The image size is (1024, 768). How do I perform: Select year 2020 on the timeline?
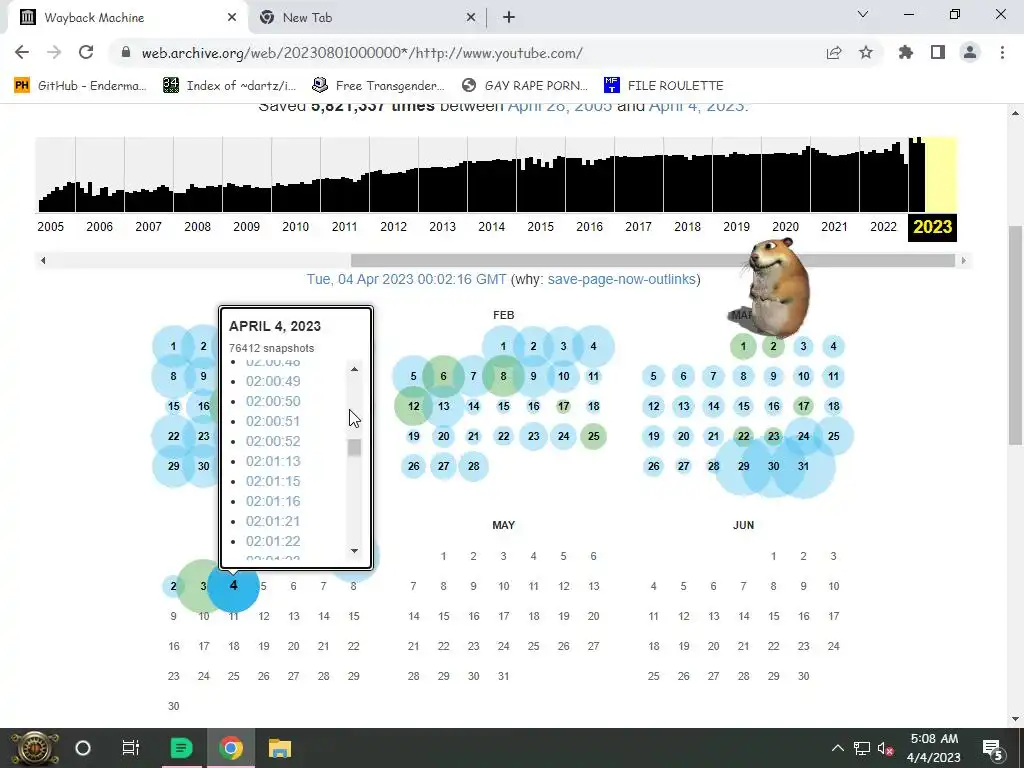point(785,227)
